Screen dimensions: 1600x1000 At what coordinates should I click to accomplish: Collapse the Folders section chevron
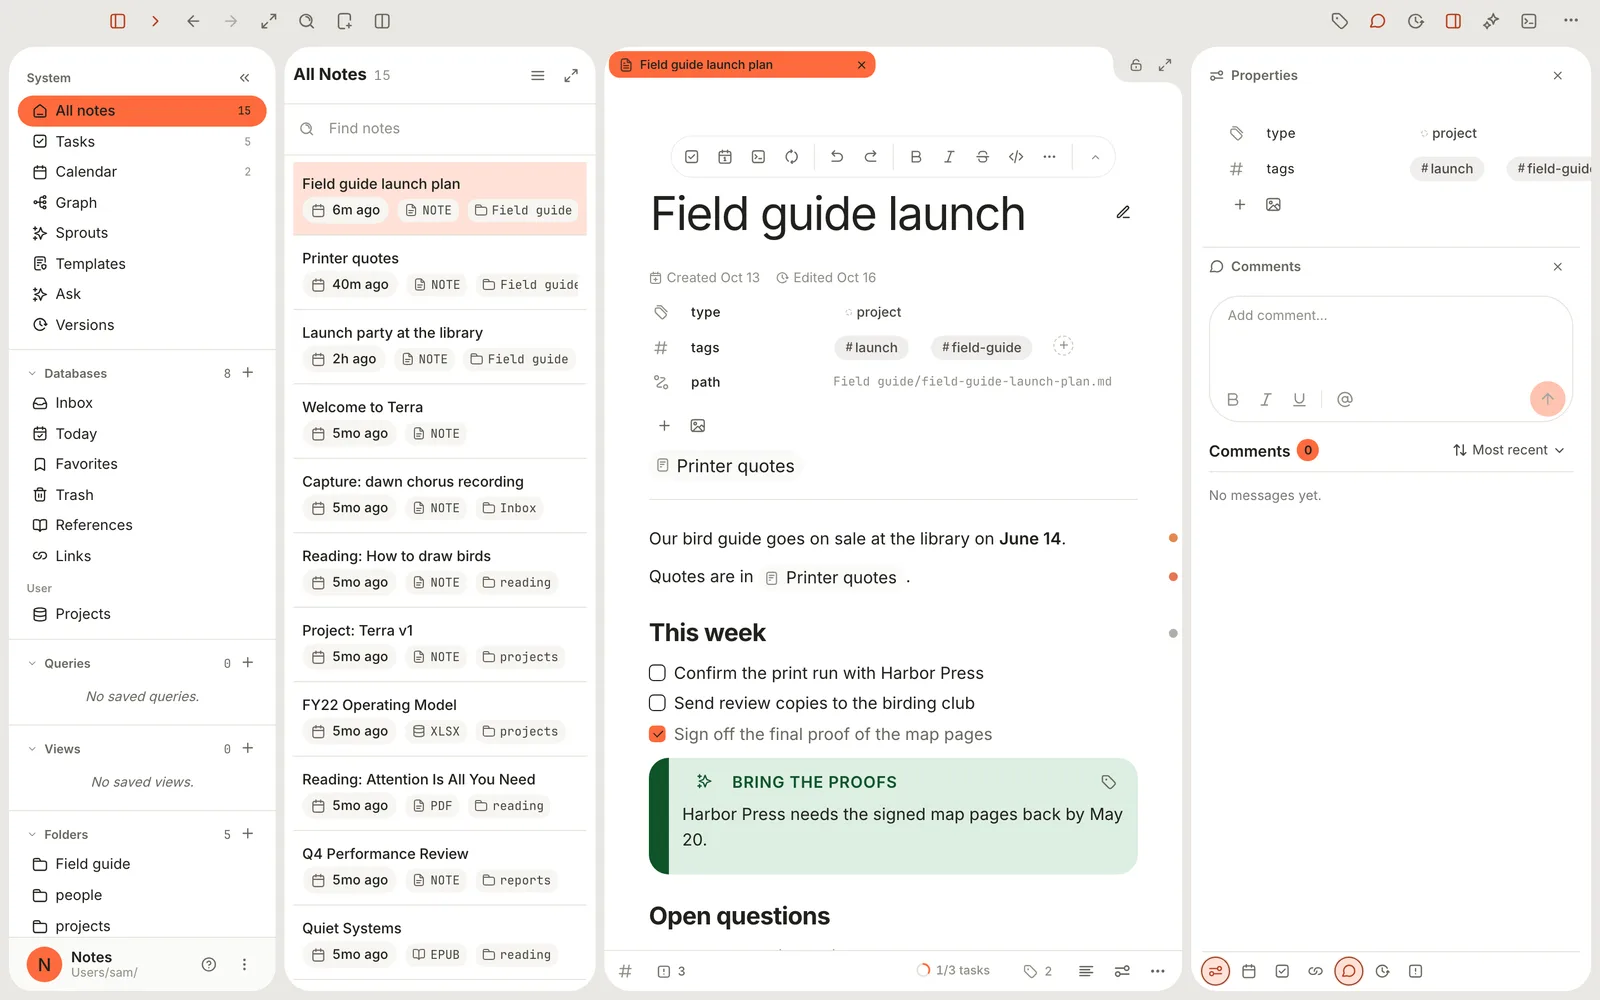coord(32,835)
